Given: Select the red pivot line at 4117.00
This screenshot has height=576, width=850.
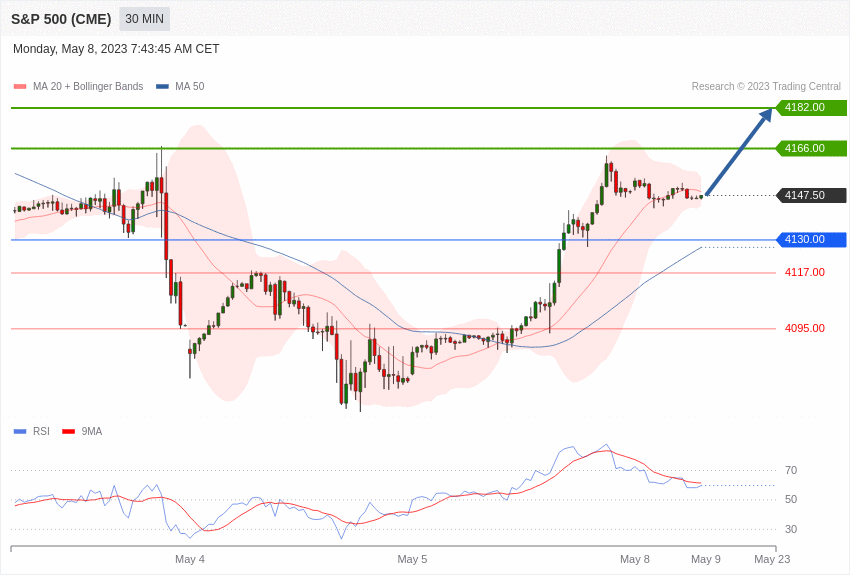Looking at the screenshot, I should (x=400, y=271).
